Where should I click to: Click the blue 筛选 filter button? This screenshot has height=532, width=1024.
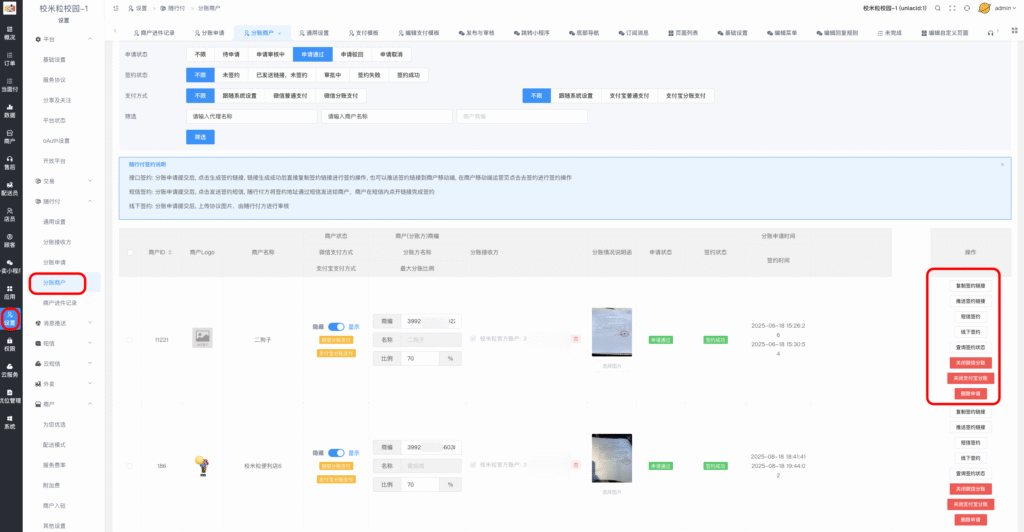click(x=200, y=137)
